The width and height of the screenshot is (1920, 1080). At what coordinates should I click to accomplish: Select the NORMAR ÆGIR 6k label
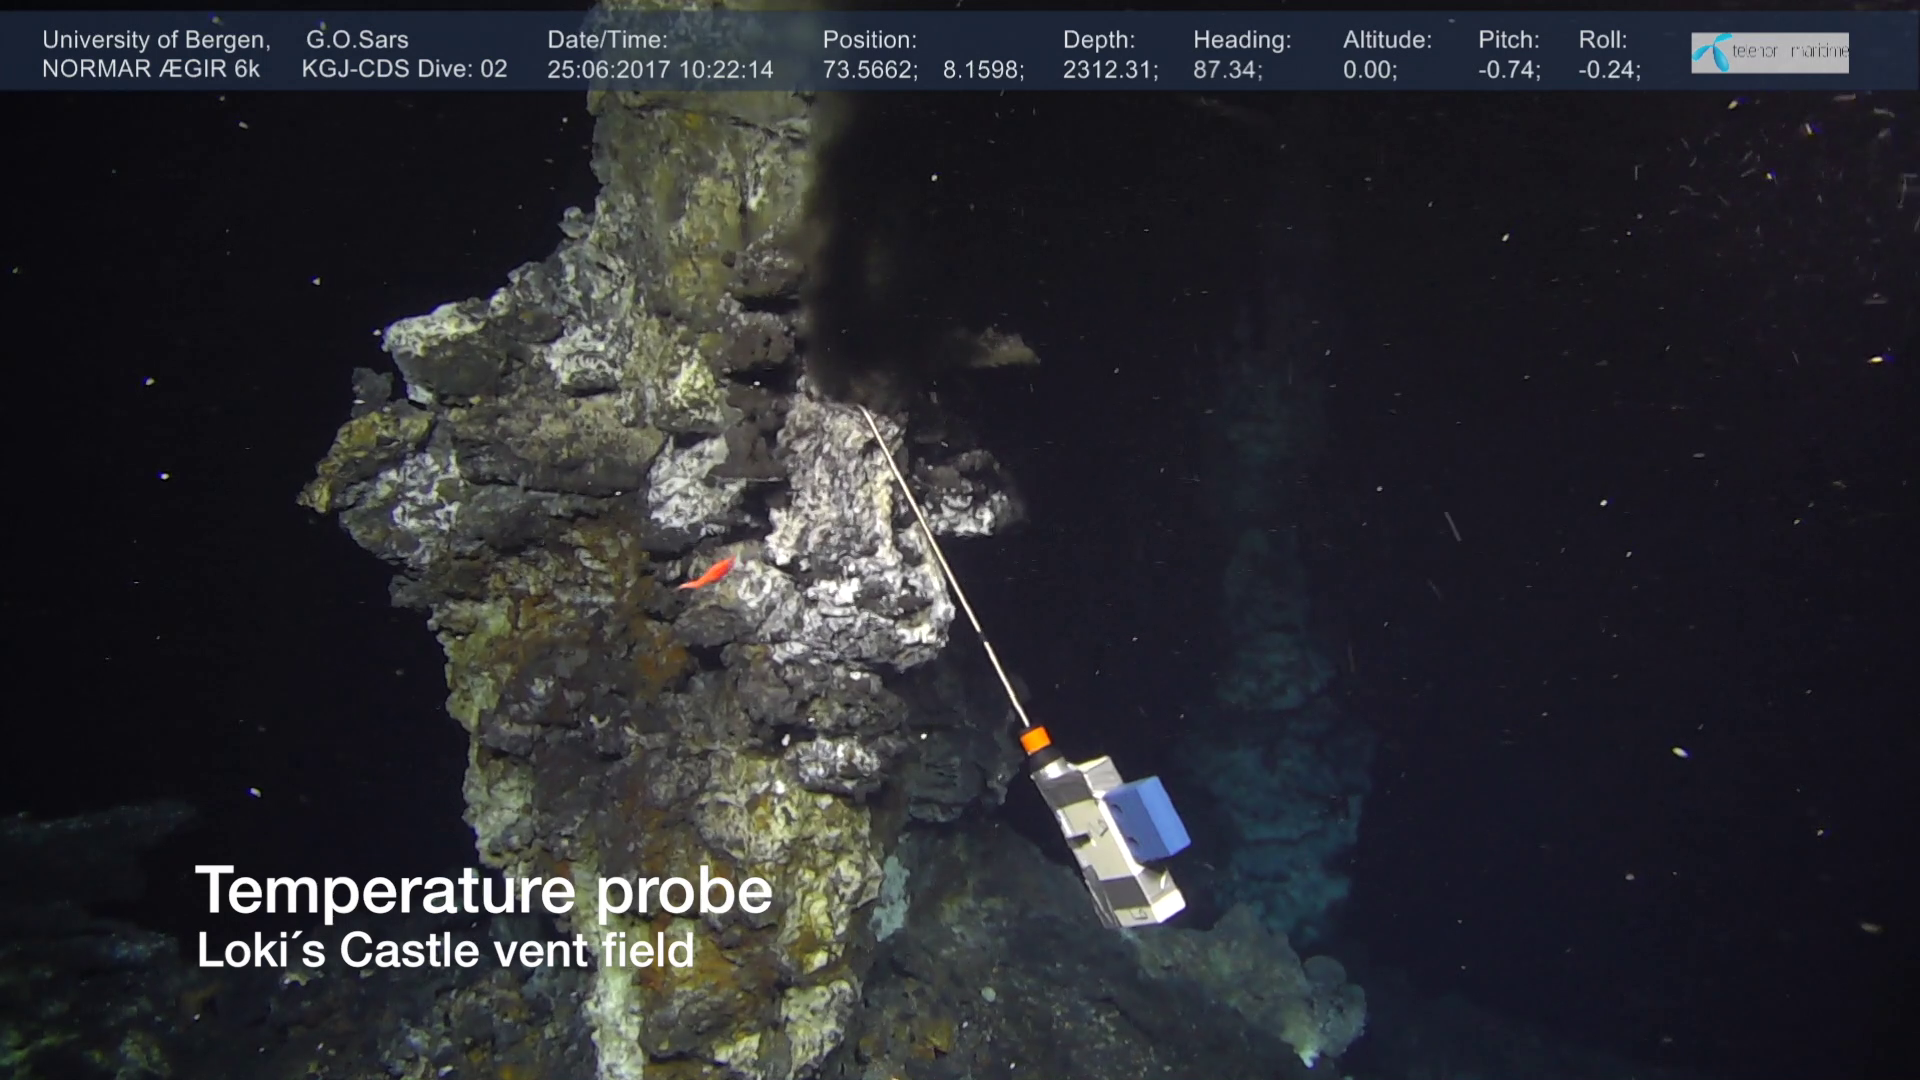tap(151, 70)
